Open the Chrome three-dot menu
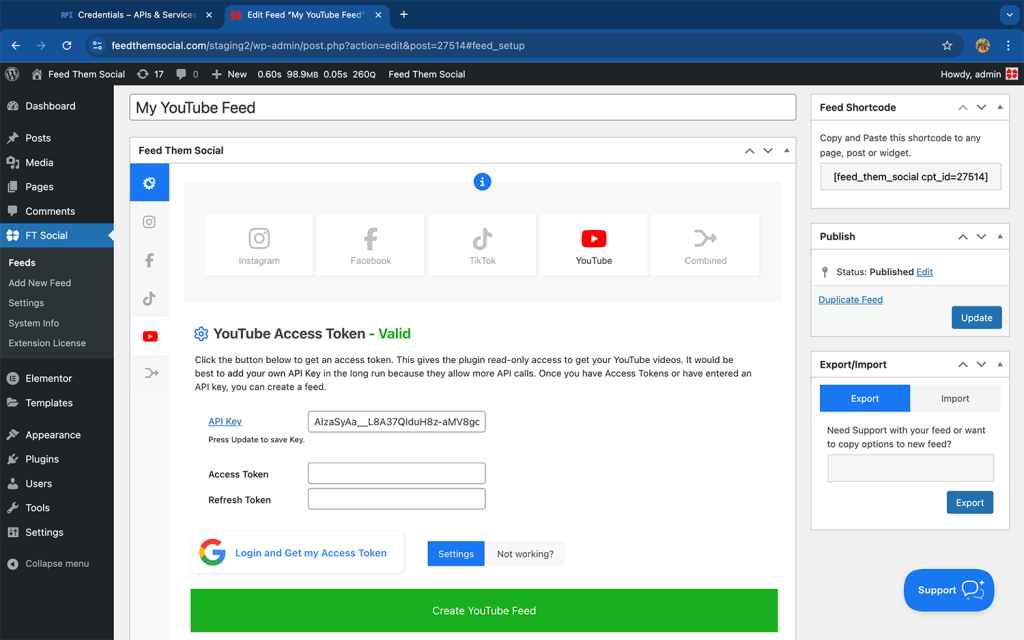 pos(1008,46)
